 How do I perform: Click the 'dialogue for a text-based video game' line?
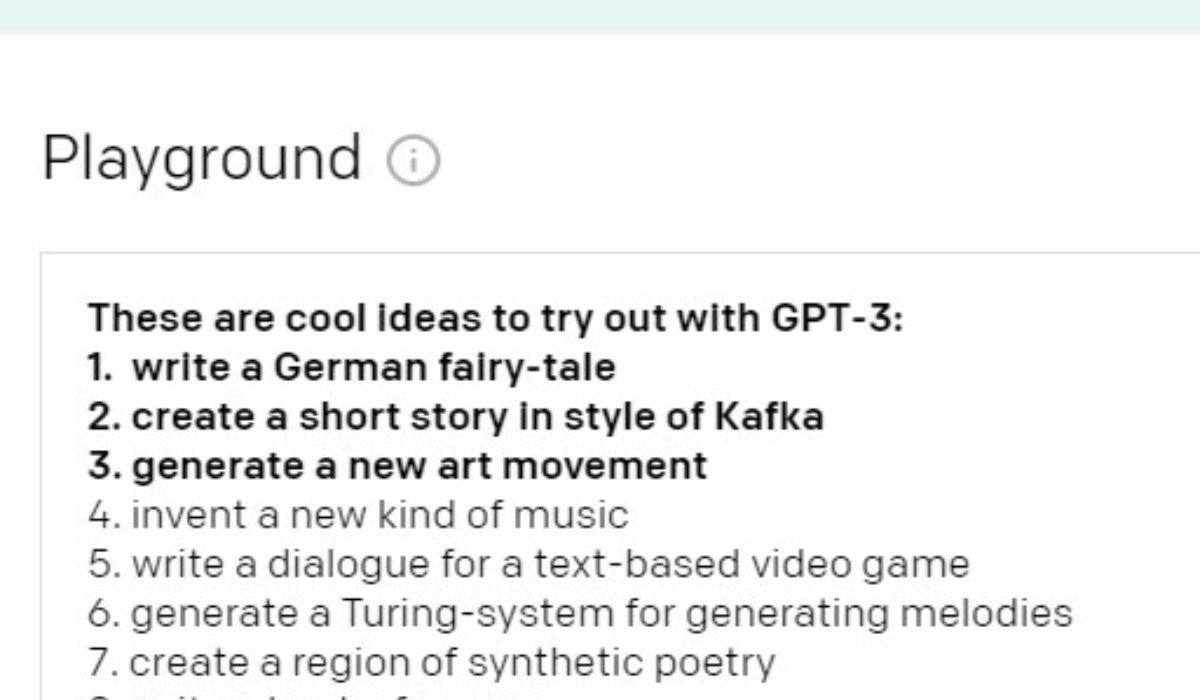[528, 564]
